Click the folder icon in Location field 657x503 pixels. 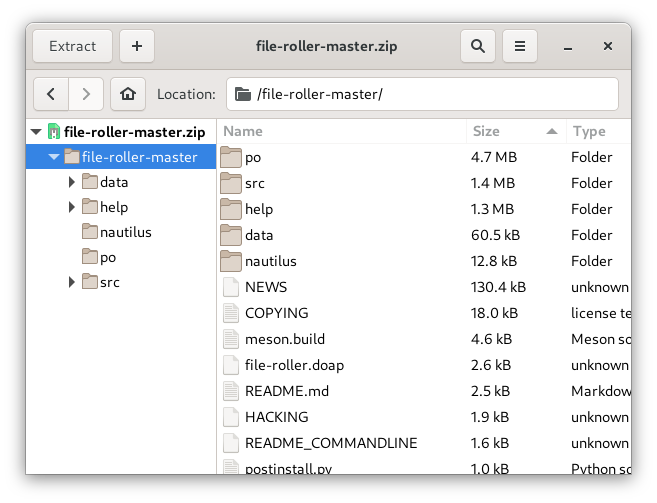tap(243, 94)
